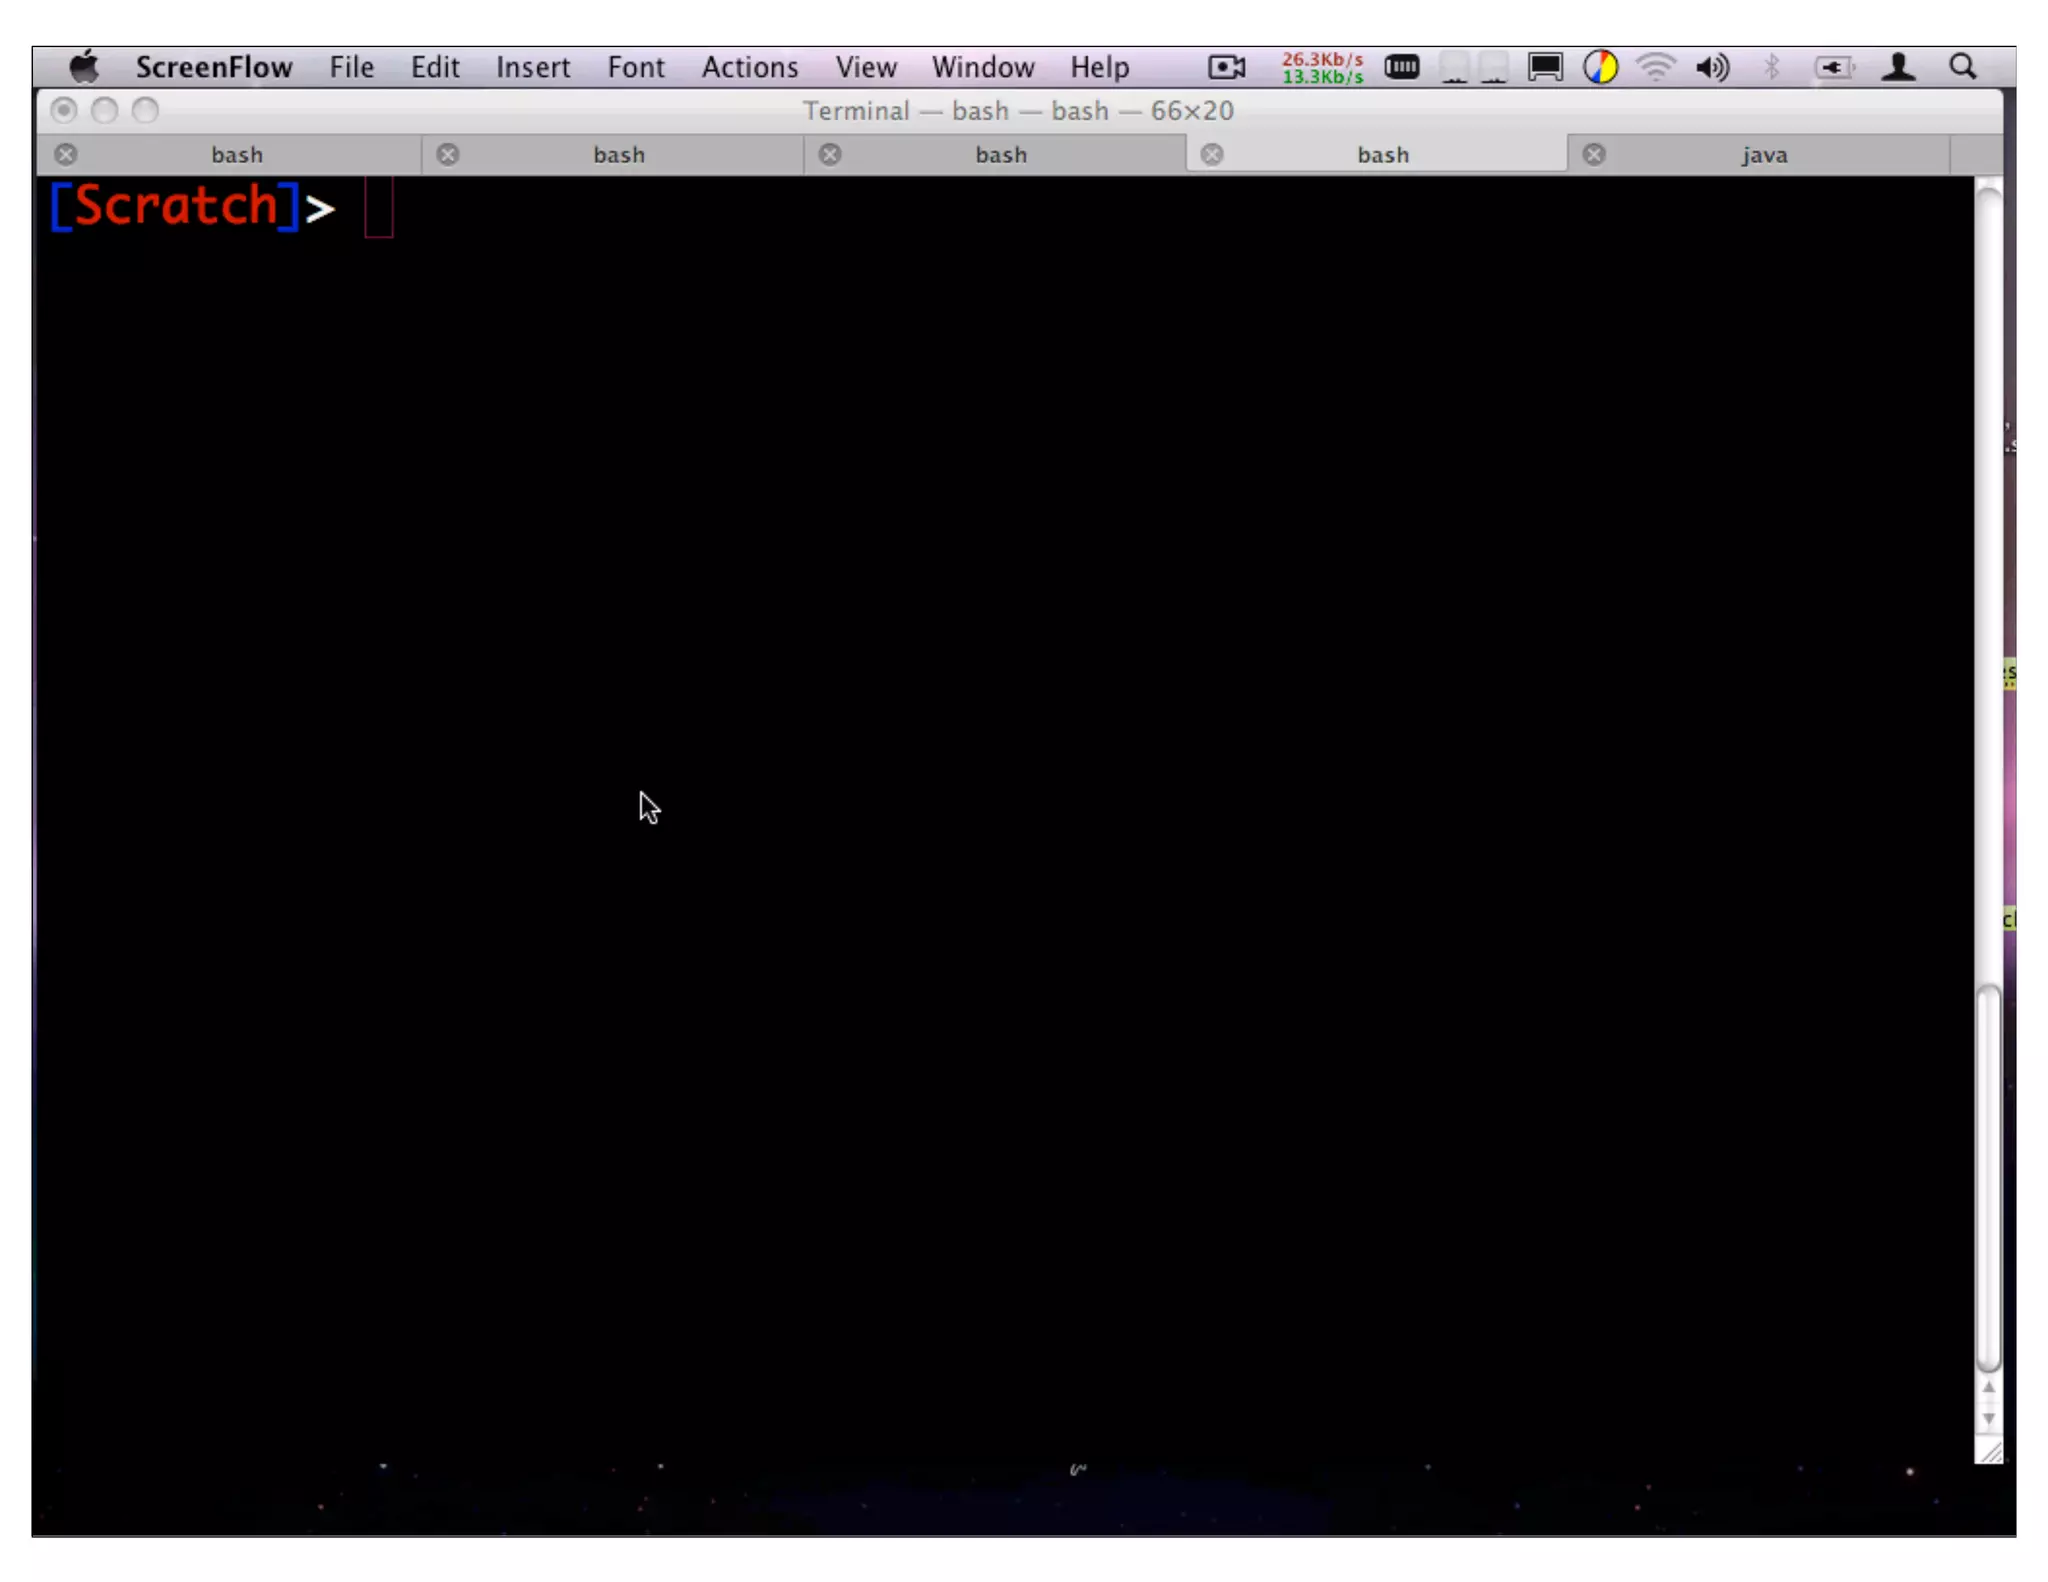This screenshot has width=2048, height=1582.
Task: Switch to the java tab
Action: click(x=1765, y=155)
